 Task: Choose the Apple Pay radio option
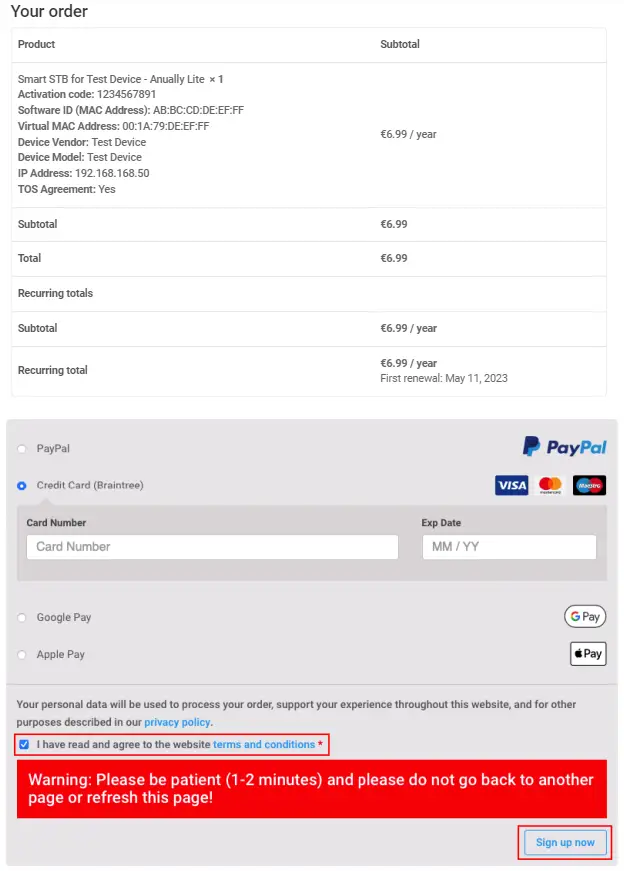22,655
